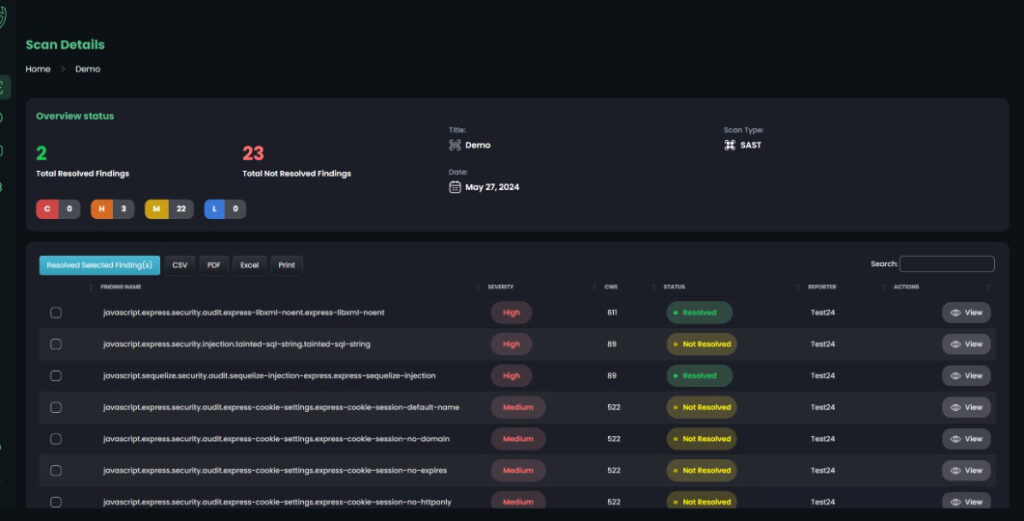Tick the checkbox for express-libxml-noent finding
The height and width of the screenshot is (521, 1024).
(x=56, y=313)
